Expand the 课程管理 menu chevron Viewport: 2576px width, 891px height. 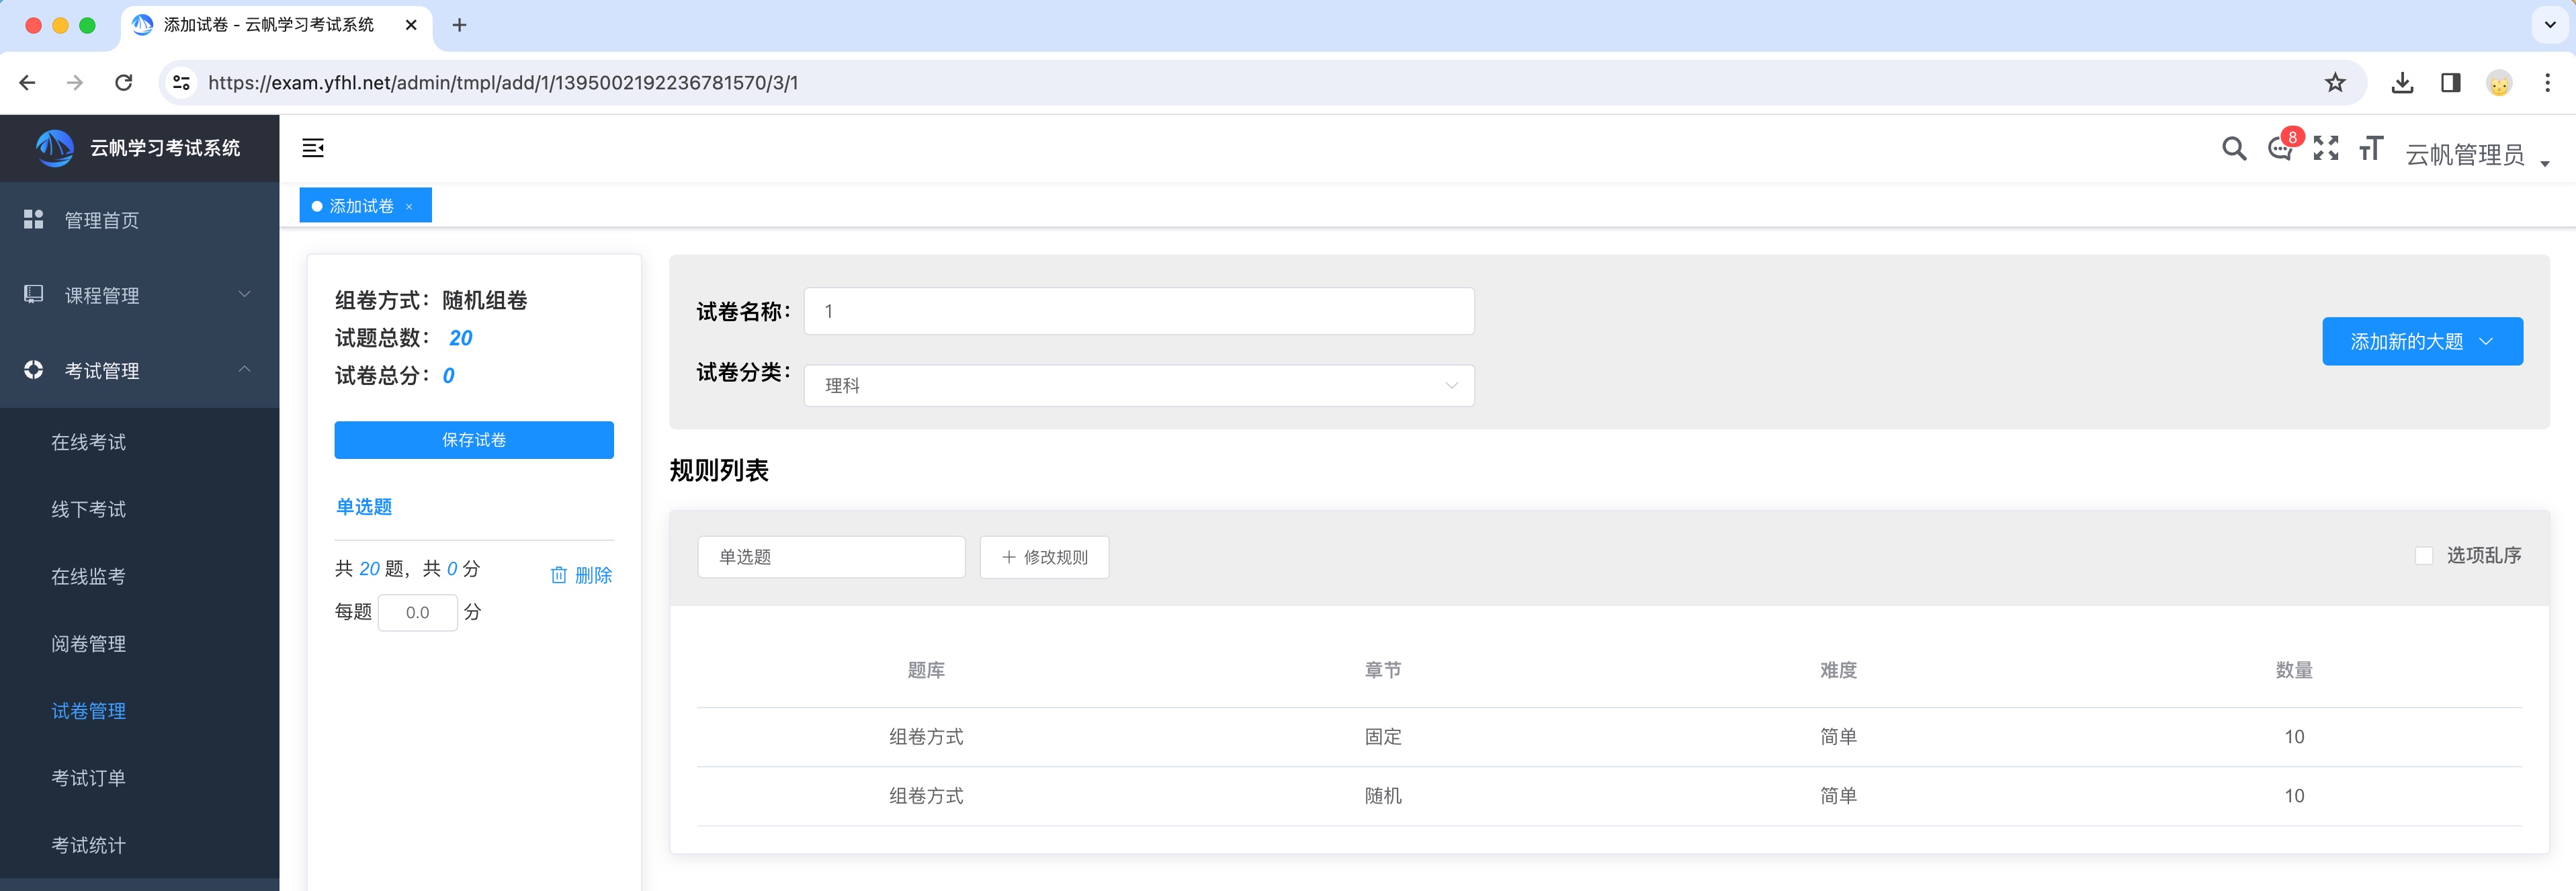244,294
